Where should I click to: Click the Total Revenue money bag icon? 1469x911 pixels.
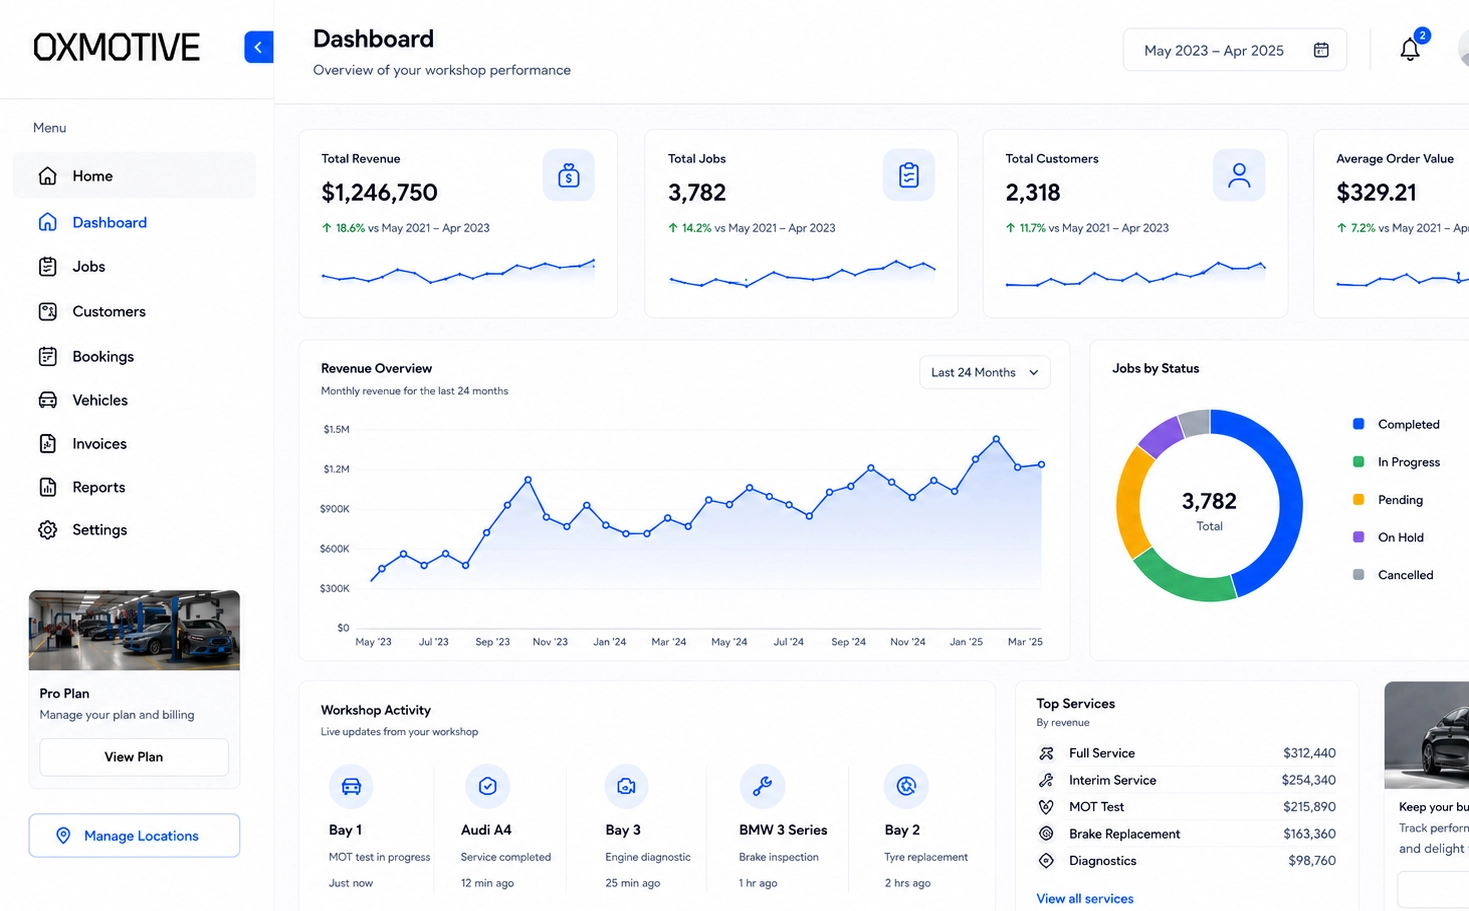(569, 176)
